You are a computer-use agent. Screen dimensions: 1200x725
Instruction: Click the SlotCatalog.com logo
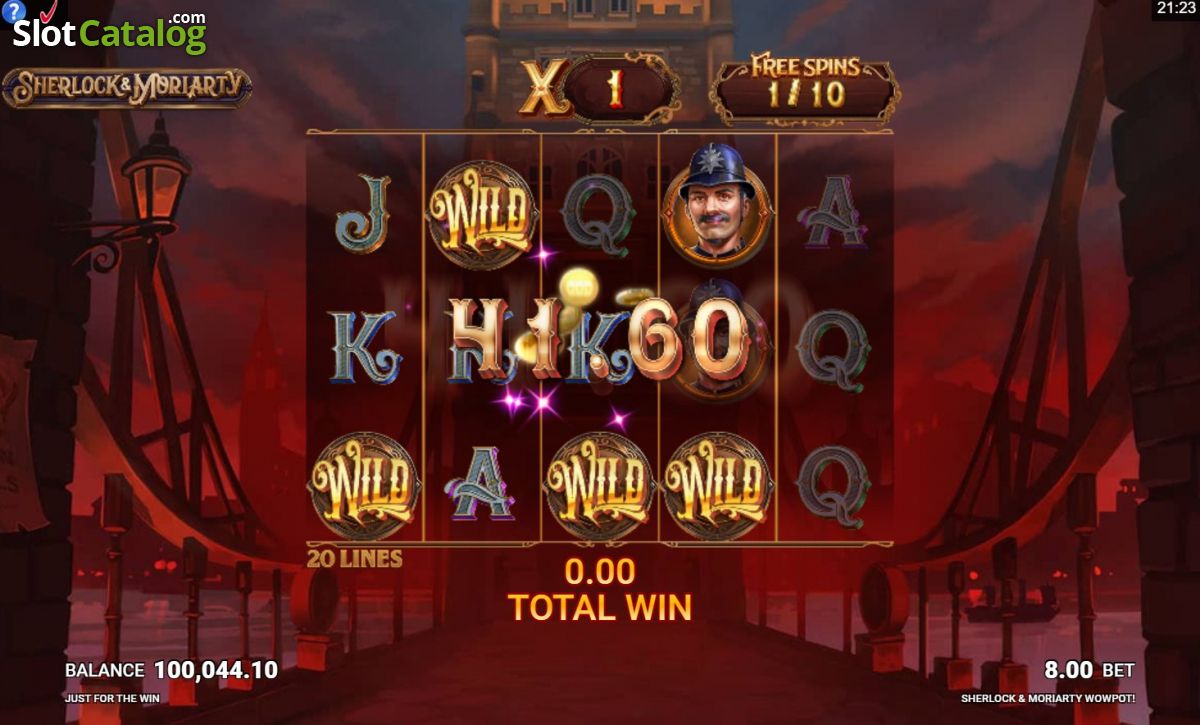tap(109, 34)
